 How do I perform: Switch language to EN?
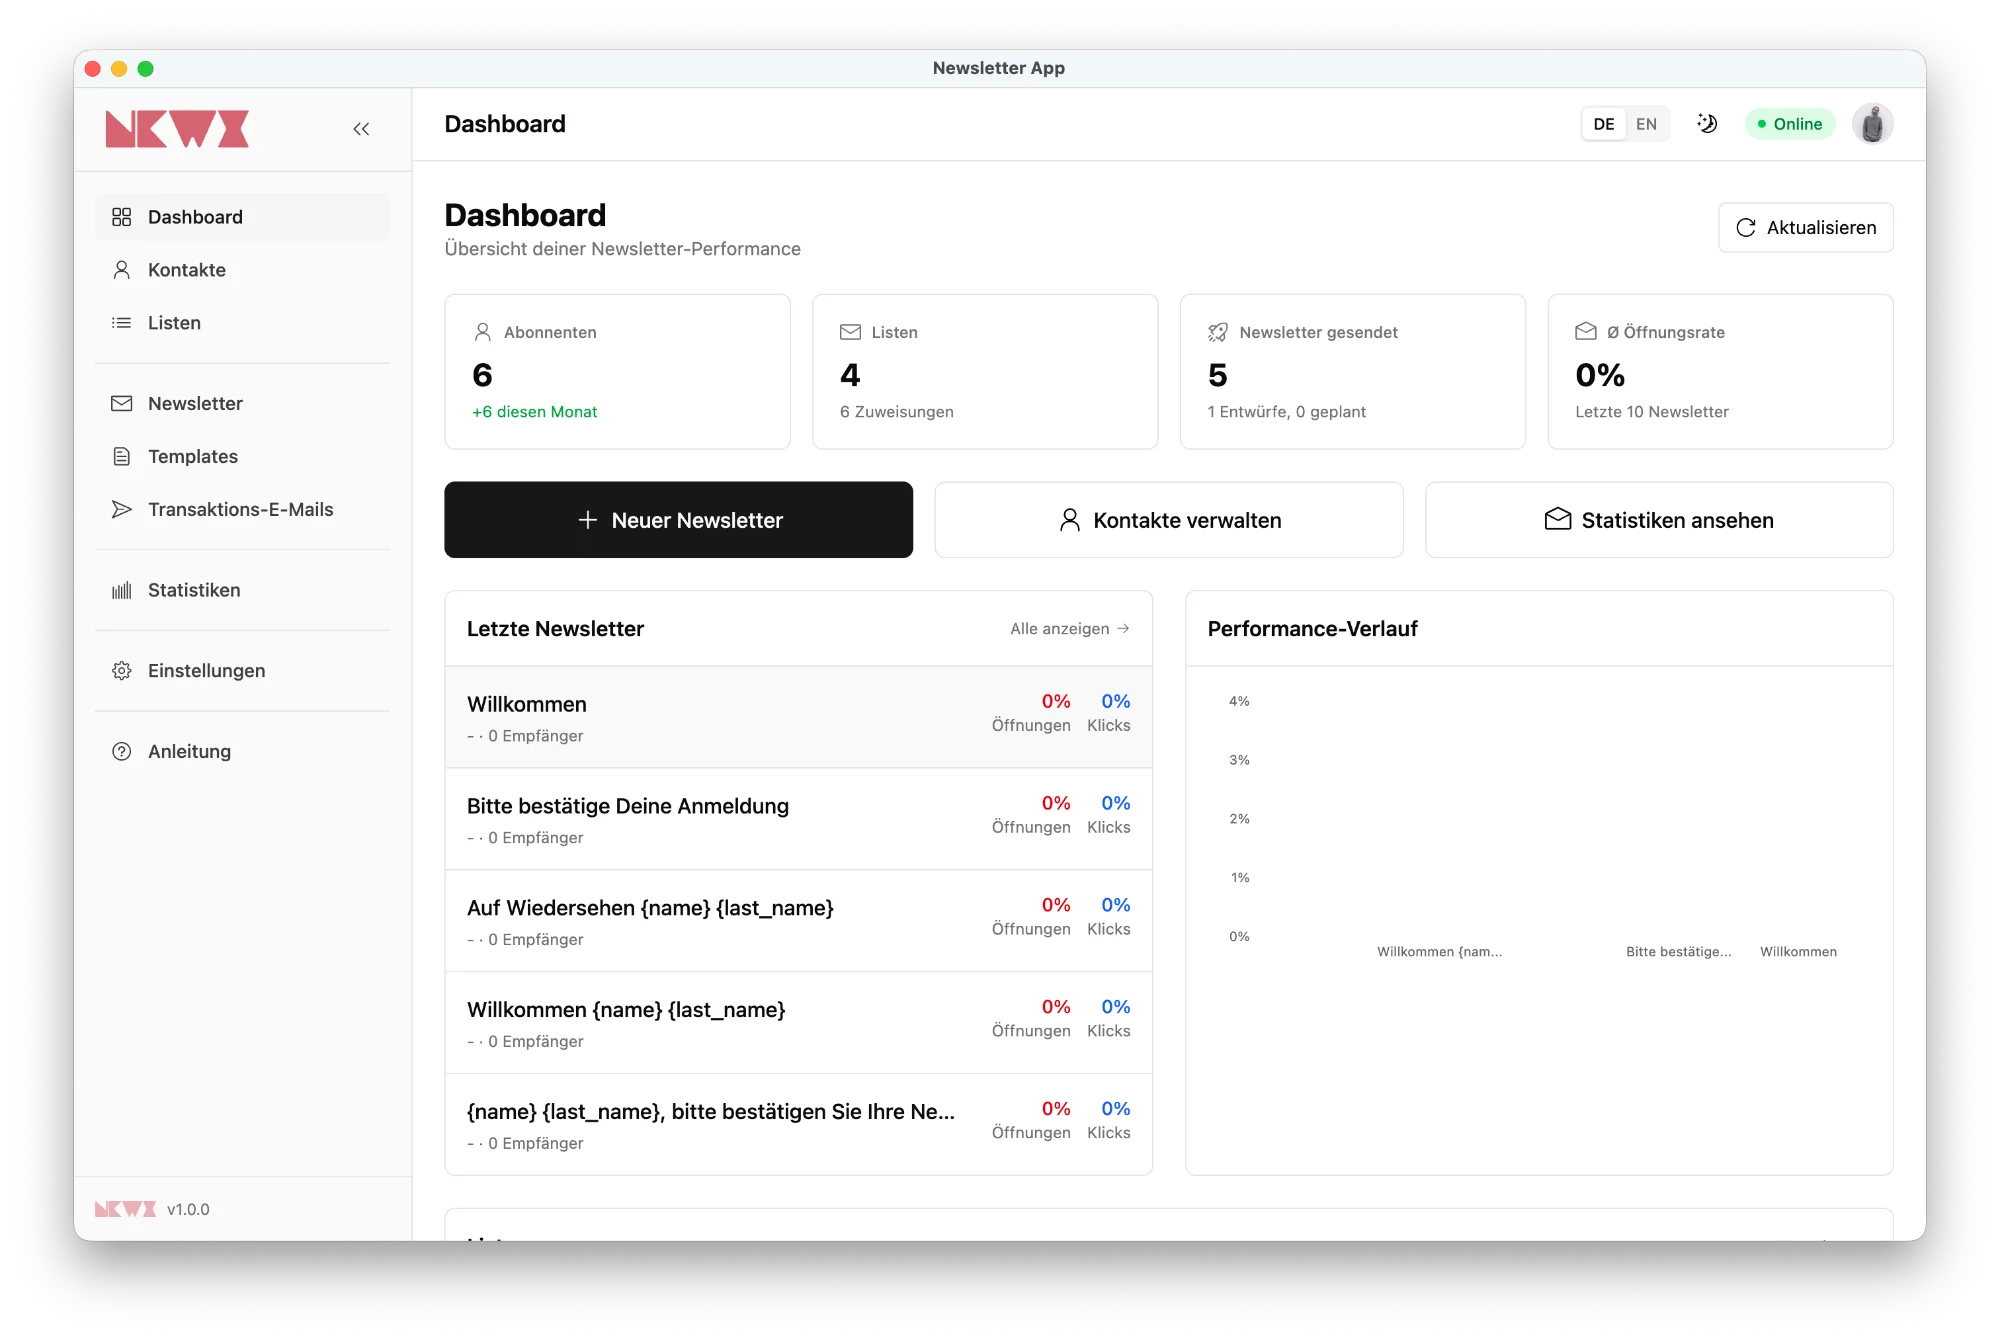(1646, 124)
